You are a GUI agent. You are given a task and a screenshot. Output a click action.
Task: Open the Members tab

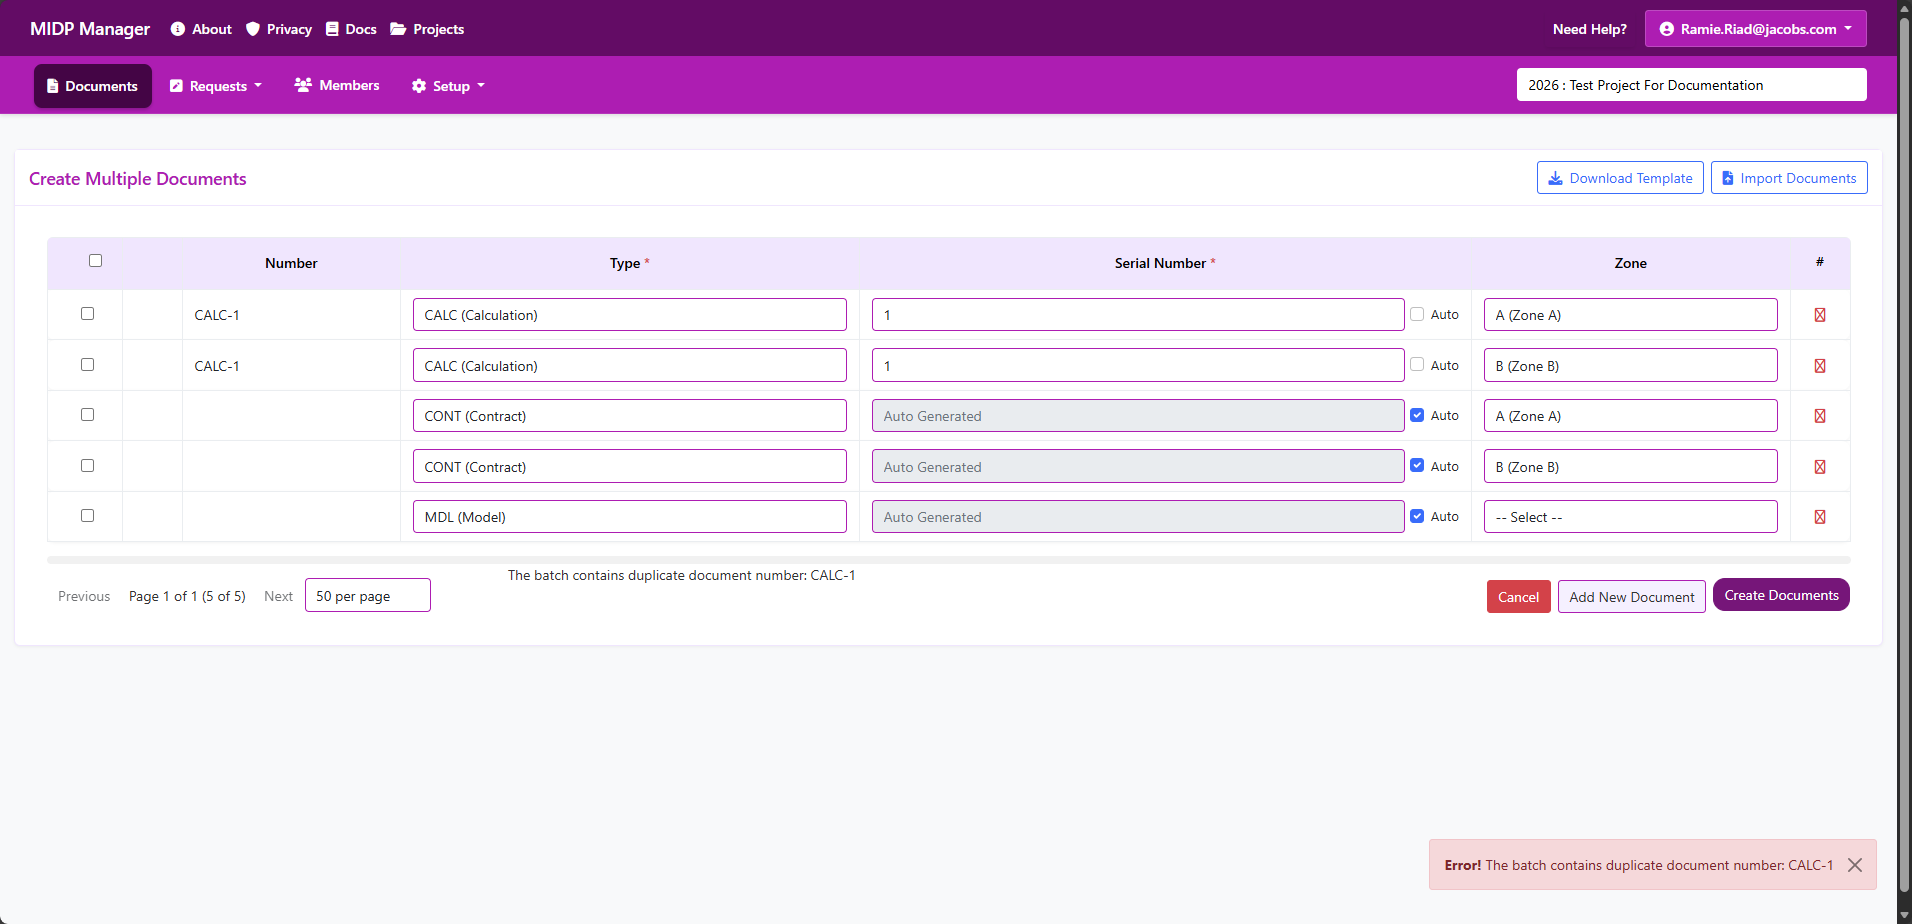click(x=337, y=85)
